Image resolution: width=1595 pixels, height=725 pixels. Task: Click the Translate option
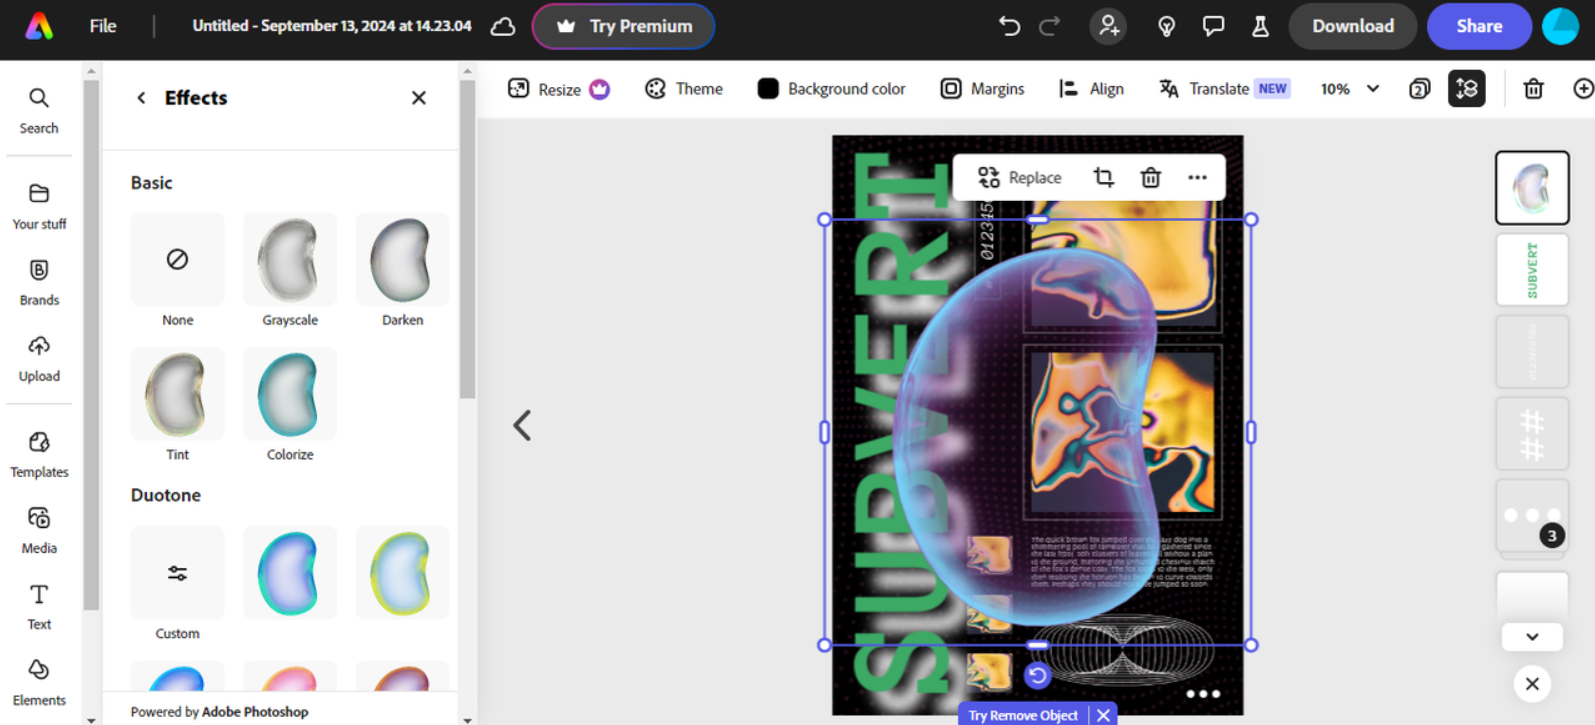tap(1223, 89)
